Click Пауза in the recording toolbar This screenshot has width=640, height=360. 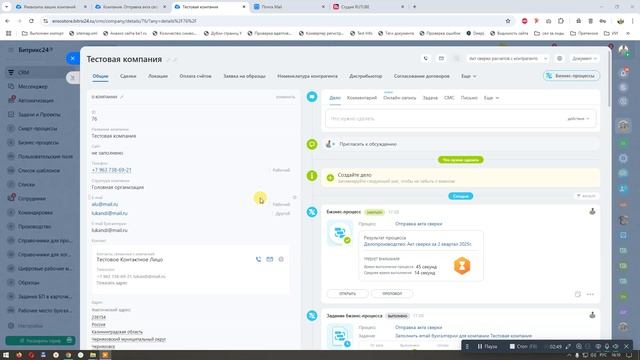(x=487, y=346)
